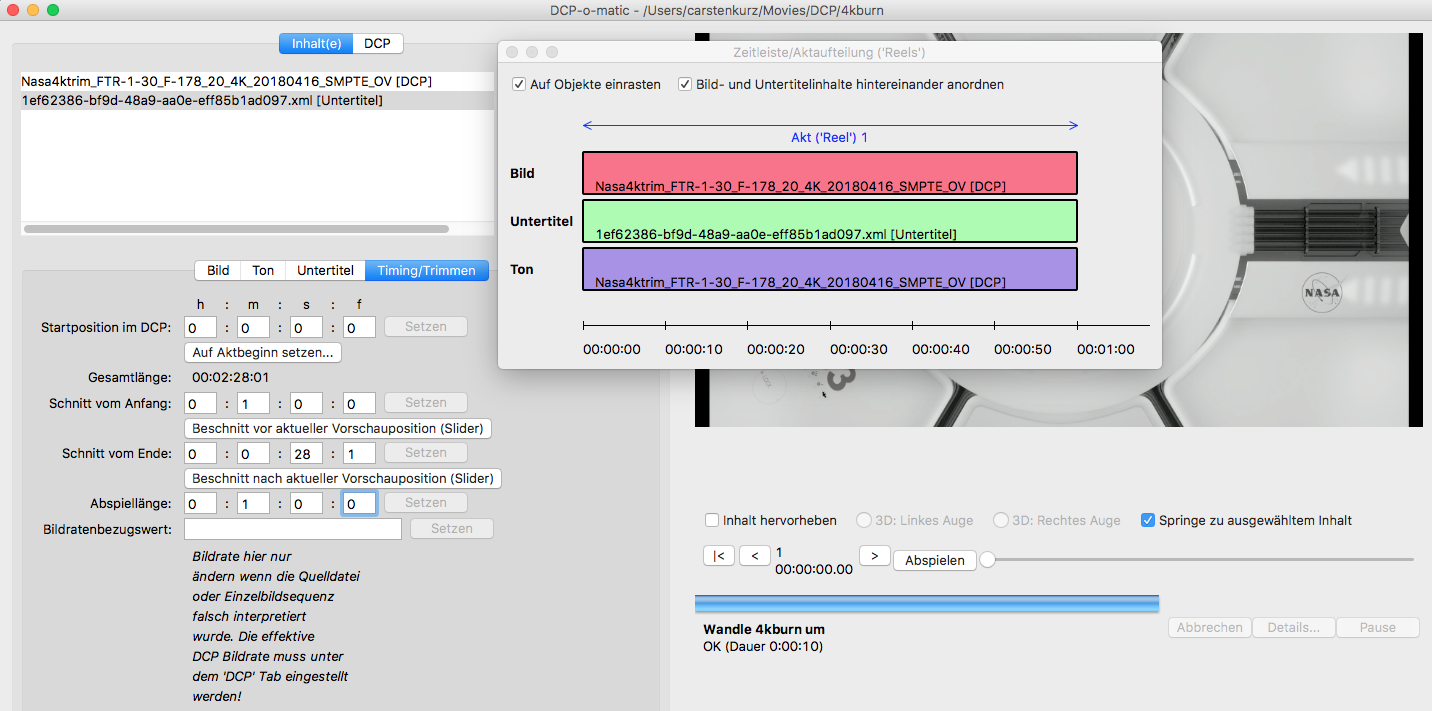The height and width of the screenshot is (711, 1432).
Task: Click Schnitt vom Ende seconds field showing 28
Action: click(306, 453)
